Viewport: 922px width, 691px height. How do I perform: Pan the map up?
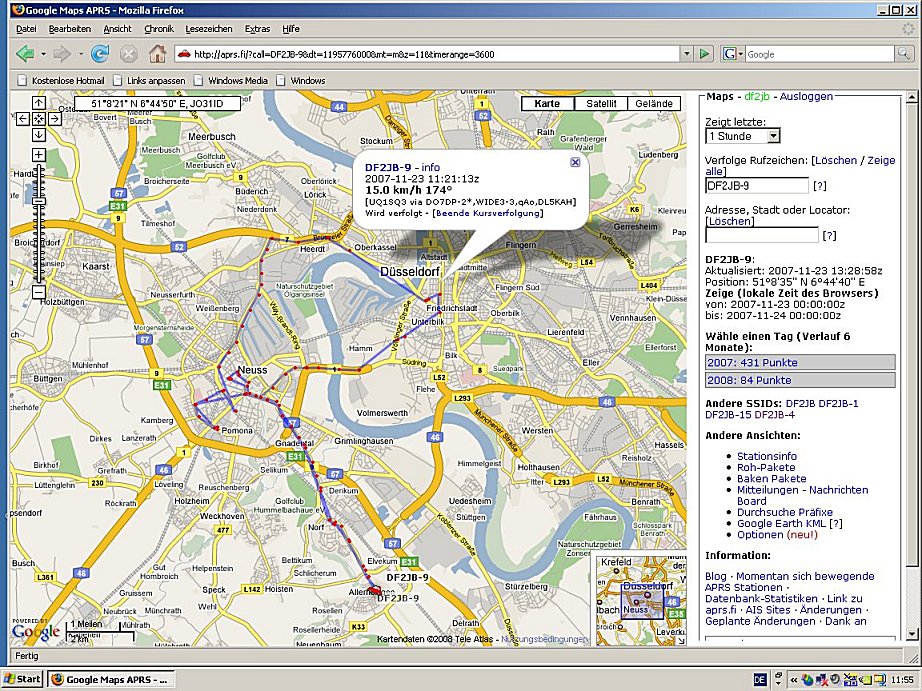tap(39, 104)
